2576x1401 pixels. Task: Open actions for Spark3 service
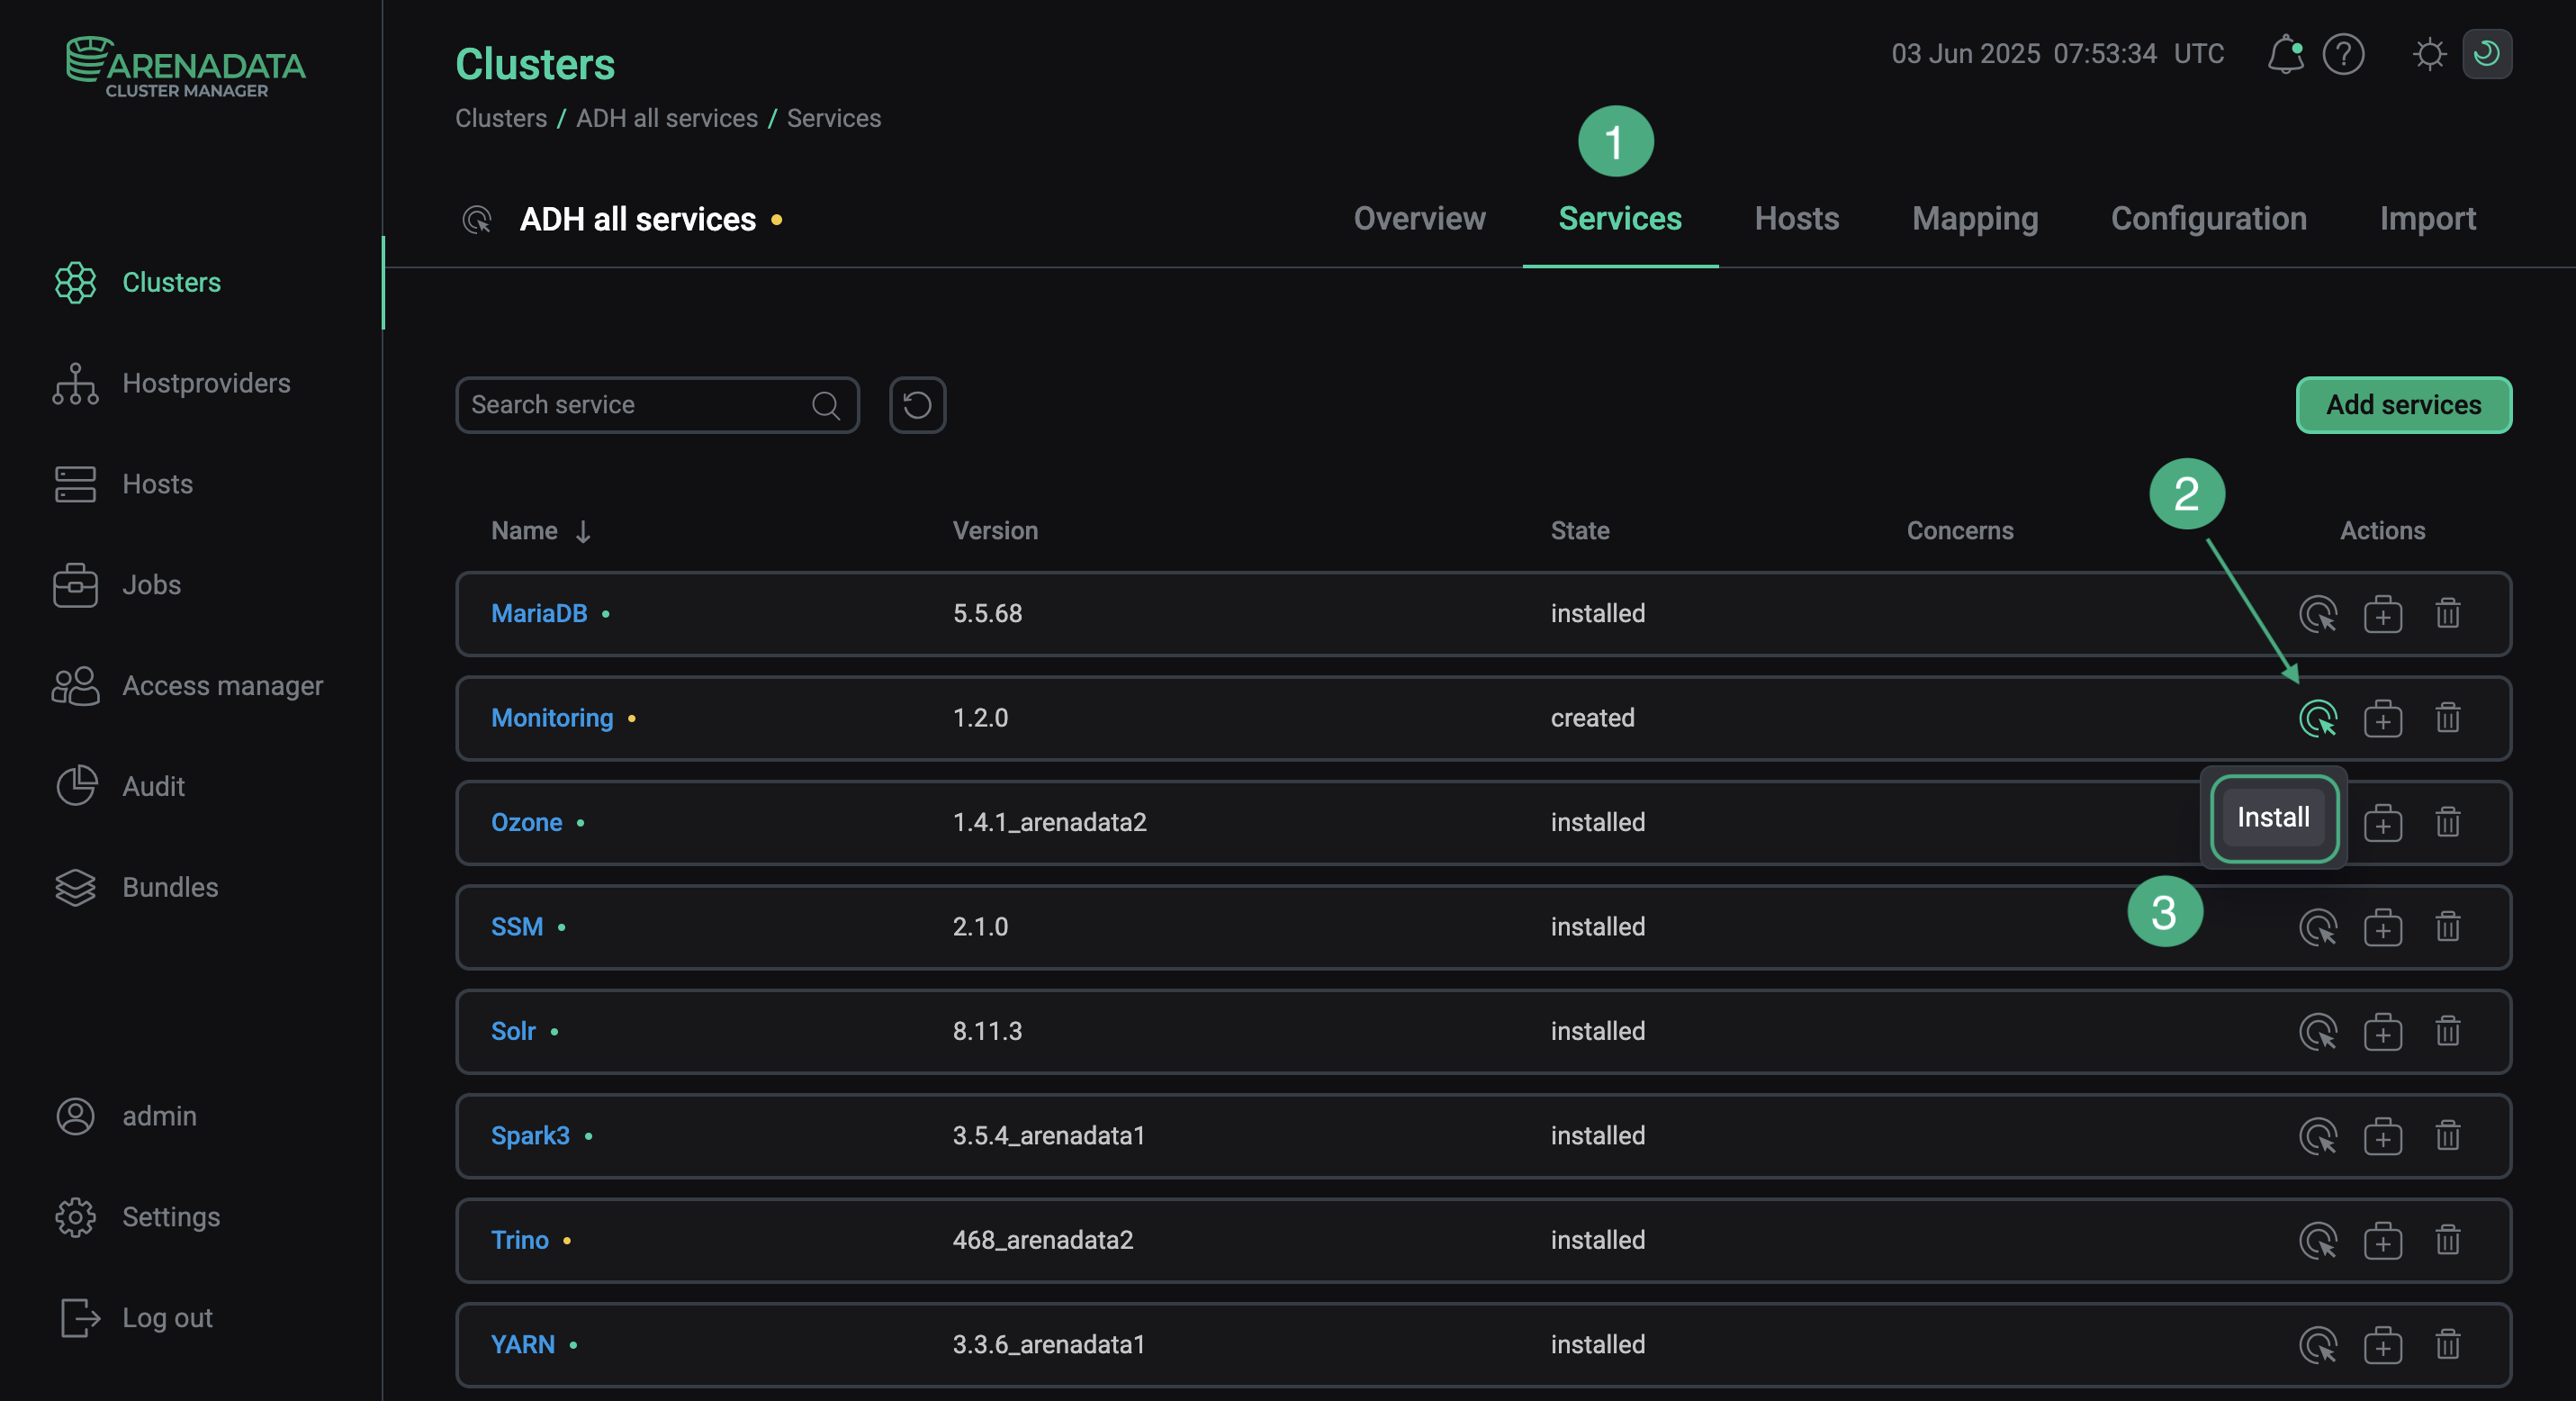click(x=2318, y=1136)
